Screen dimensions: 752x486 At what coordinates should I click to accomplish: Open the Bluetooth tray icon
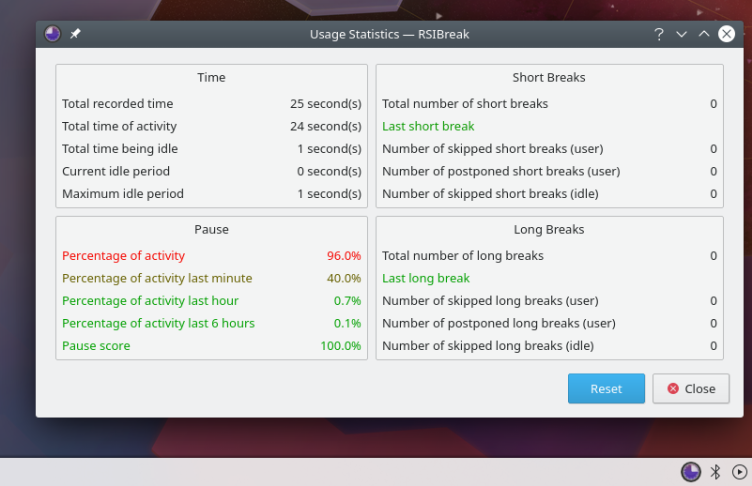(x=715, y=472)
